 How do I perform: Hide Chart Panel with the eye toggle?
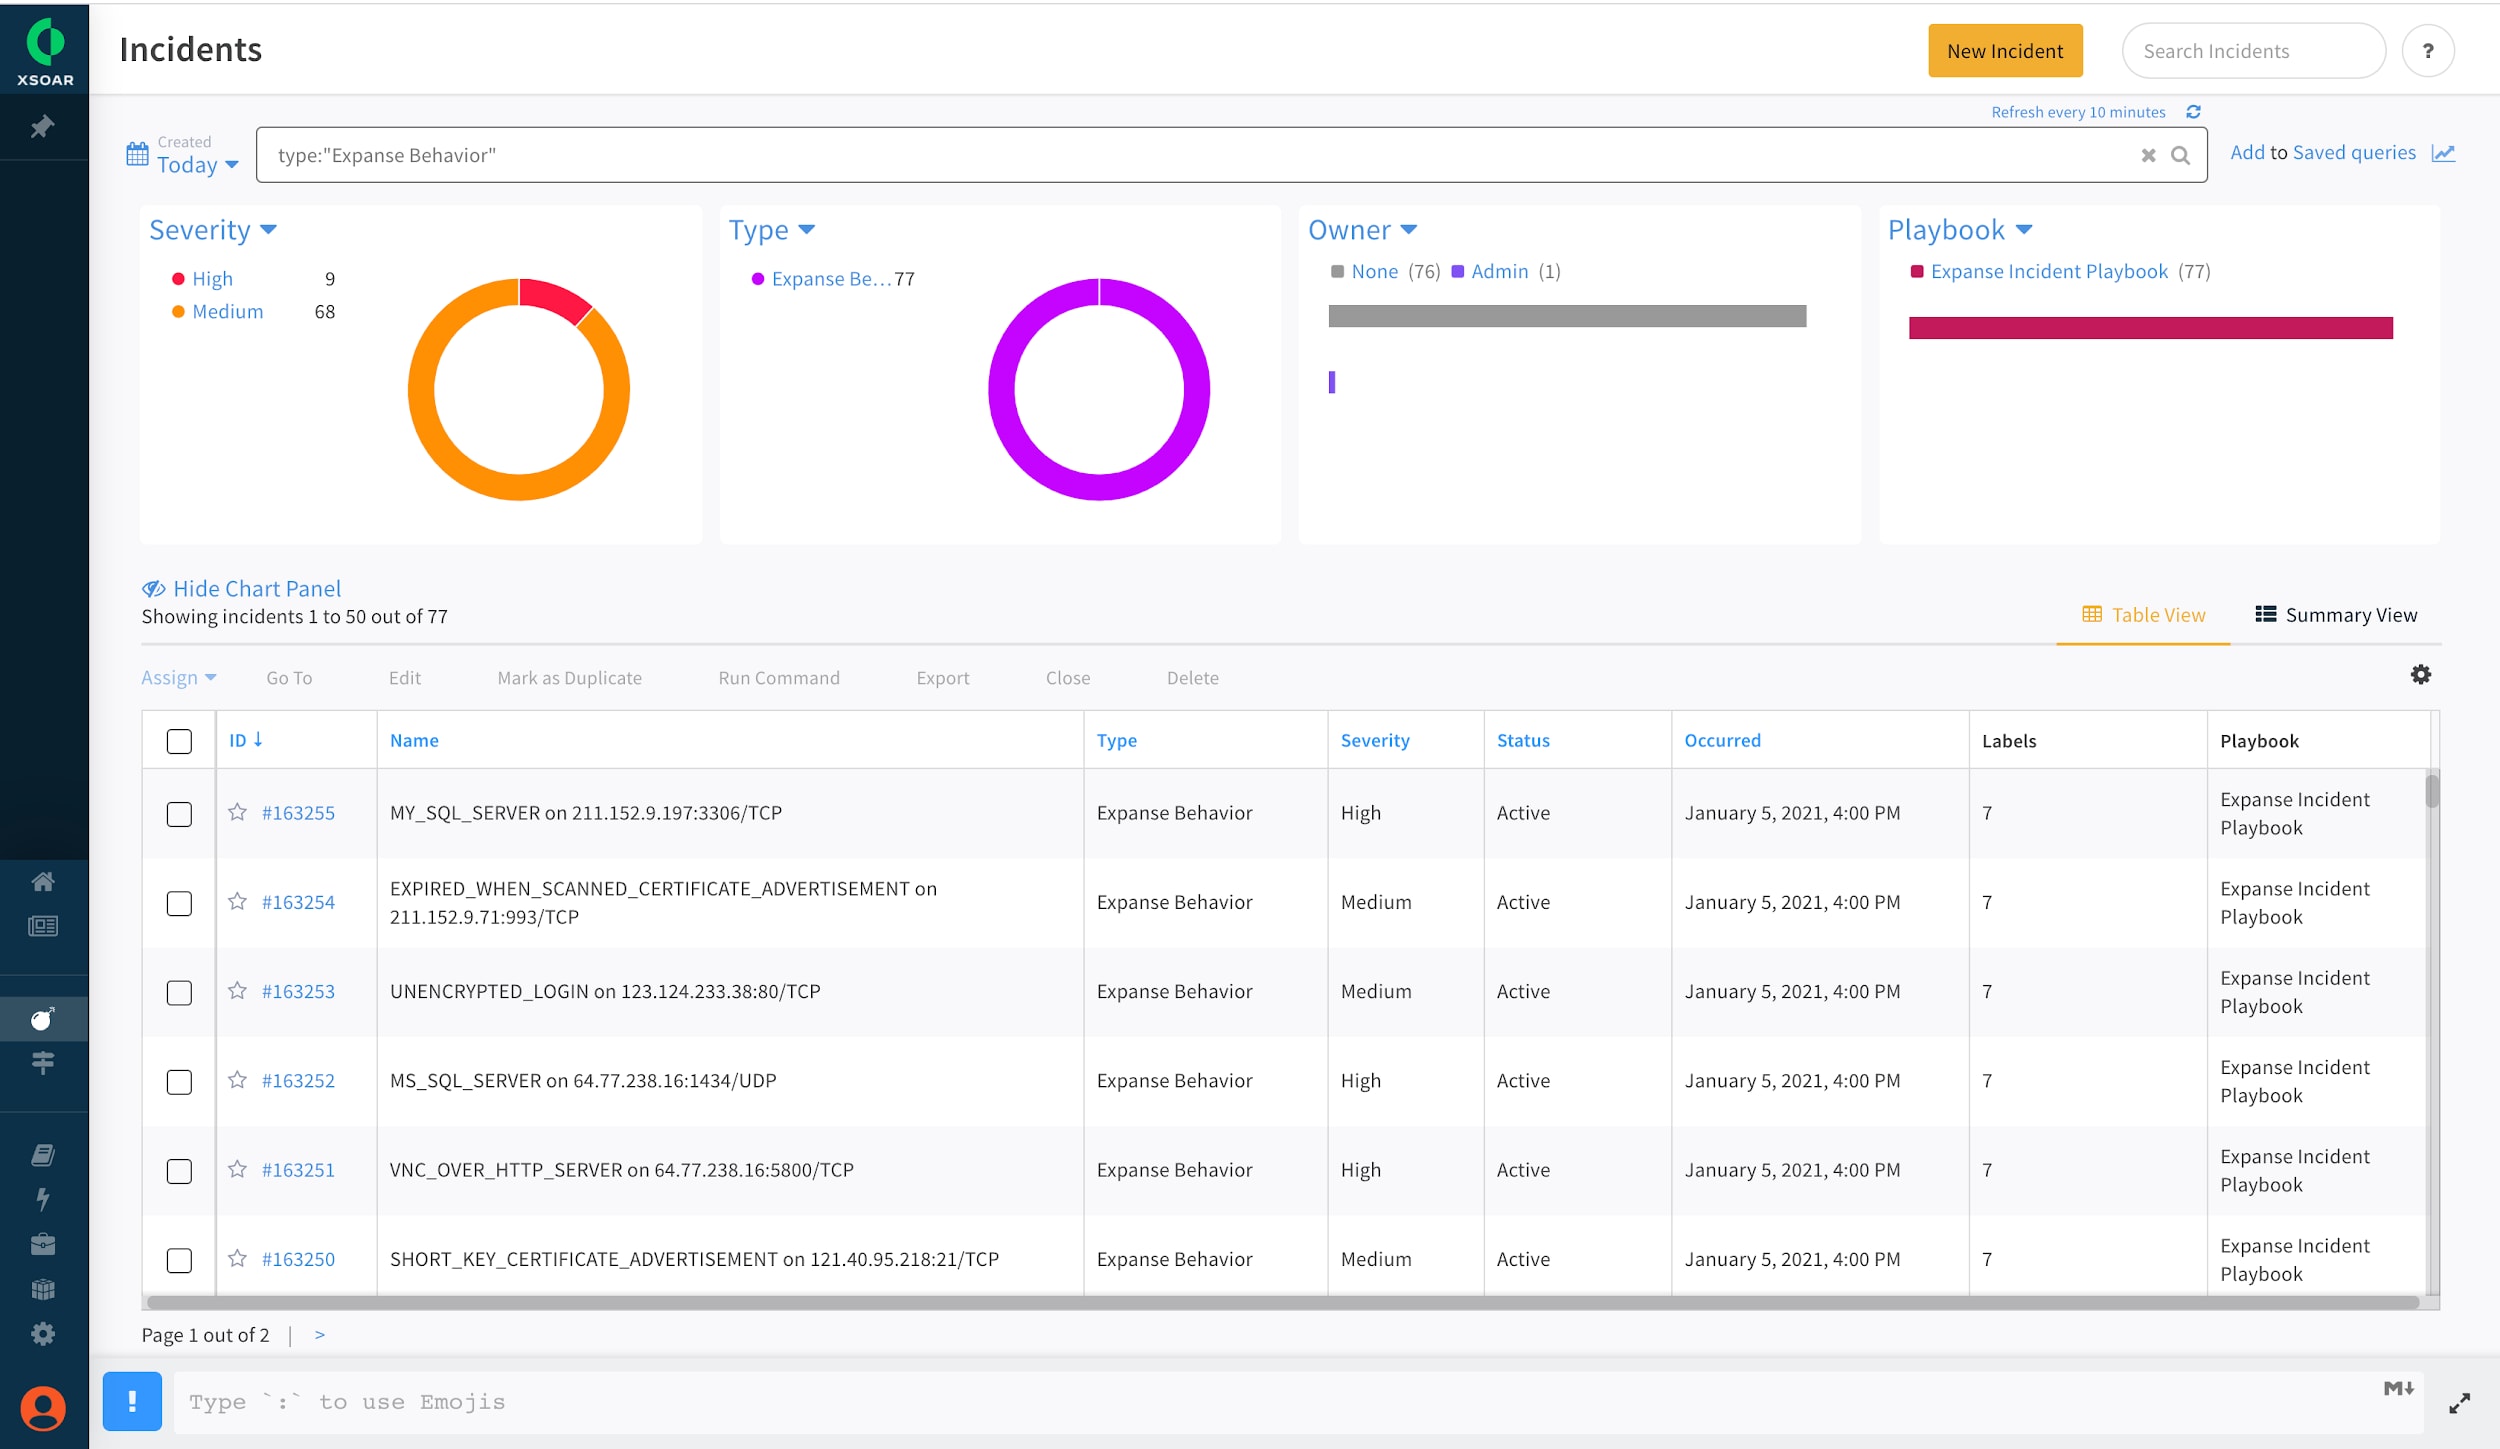click(241, 589)
